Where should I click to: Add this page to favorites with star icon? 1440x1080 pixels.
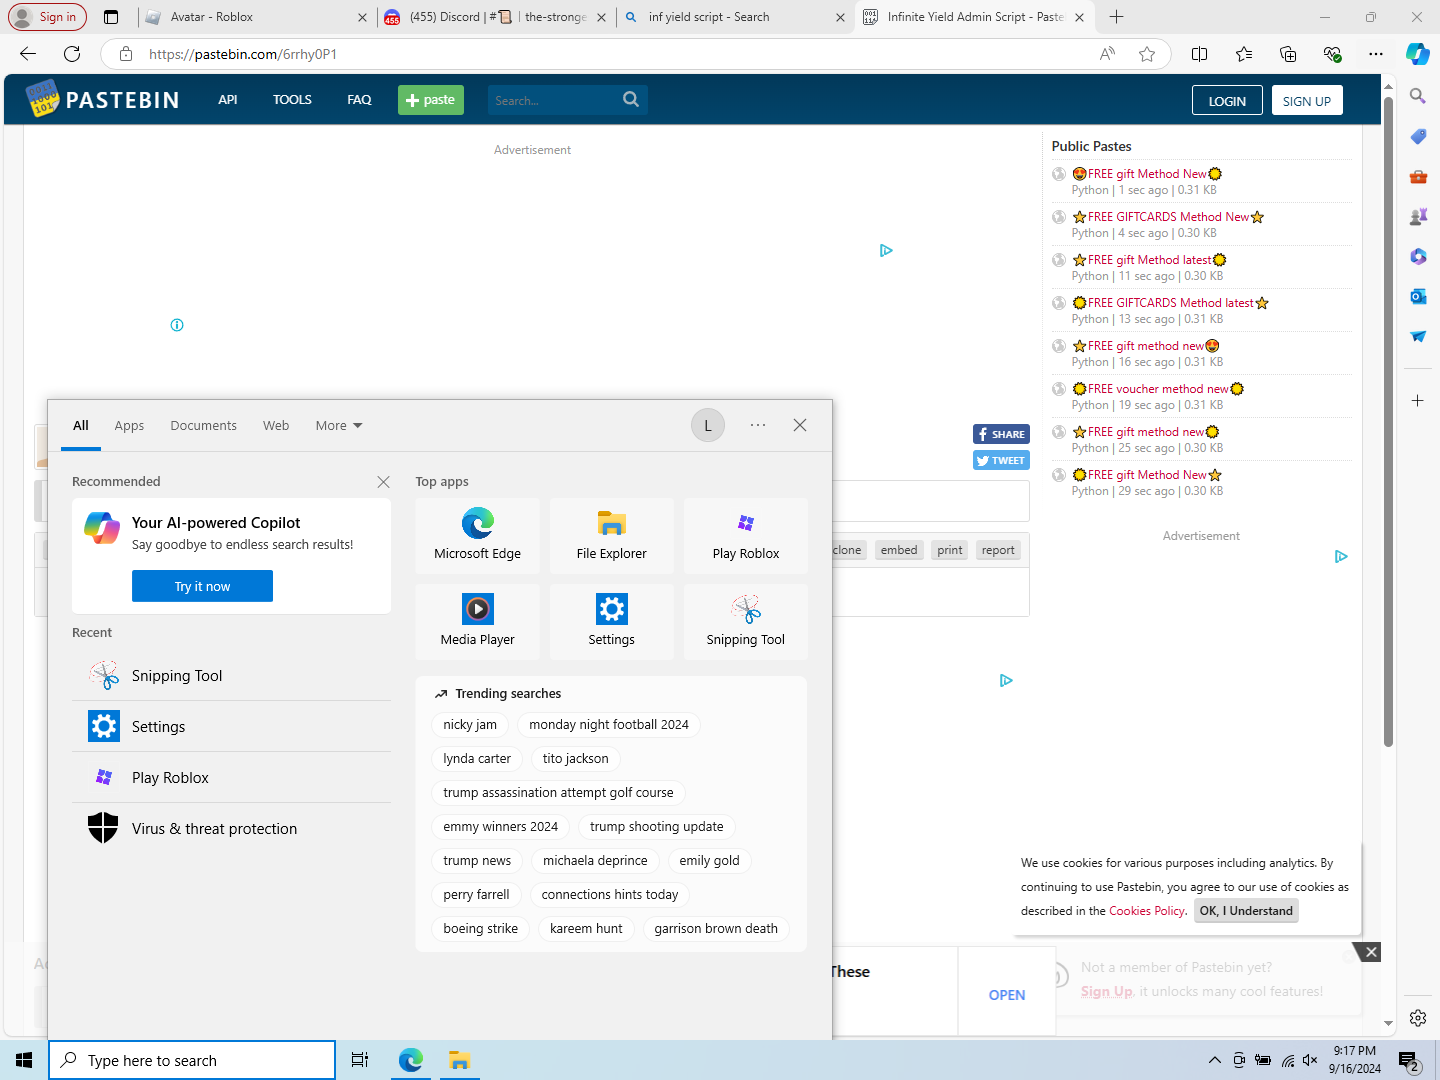pos(1147,54)
